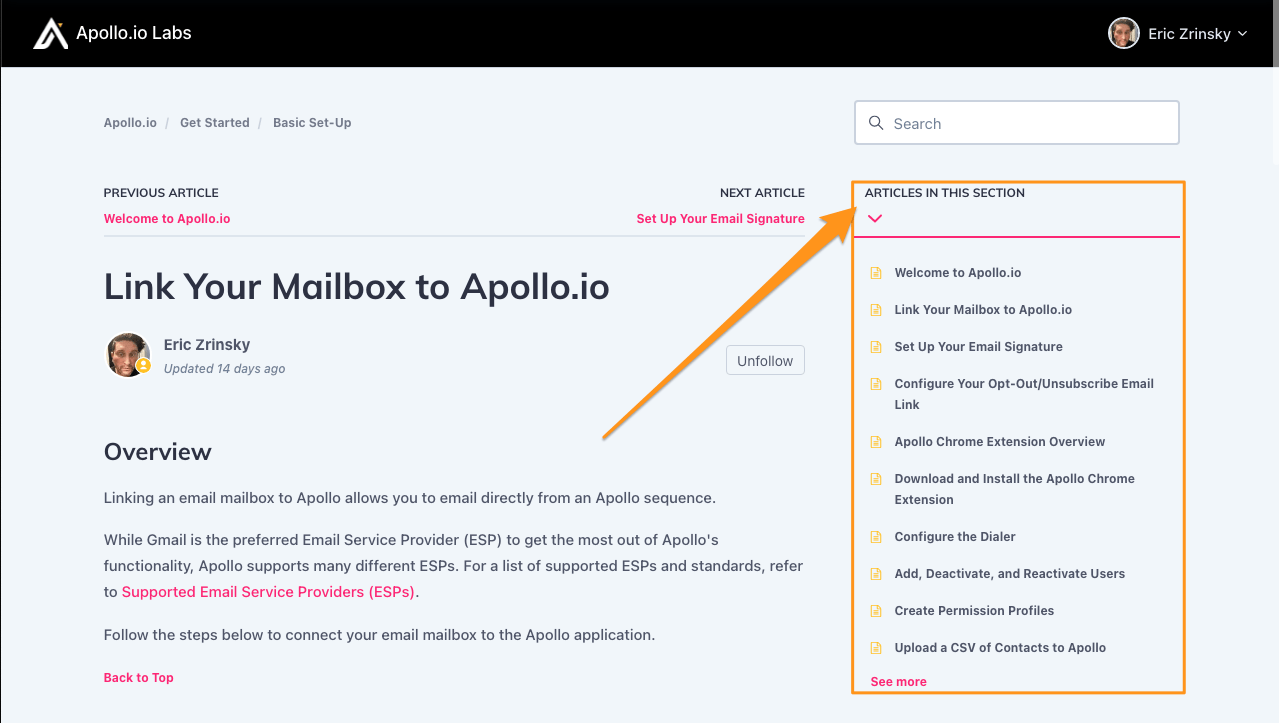Open Add, Deactivate, and Reactivate Users article
Viewport: 1279px width, 723px height.
1010,574
